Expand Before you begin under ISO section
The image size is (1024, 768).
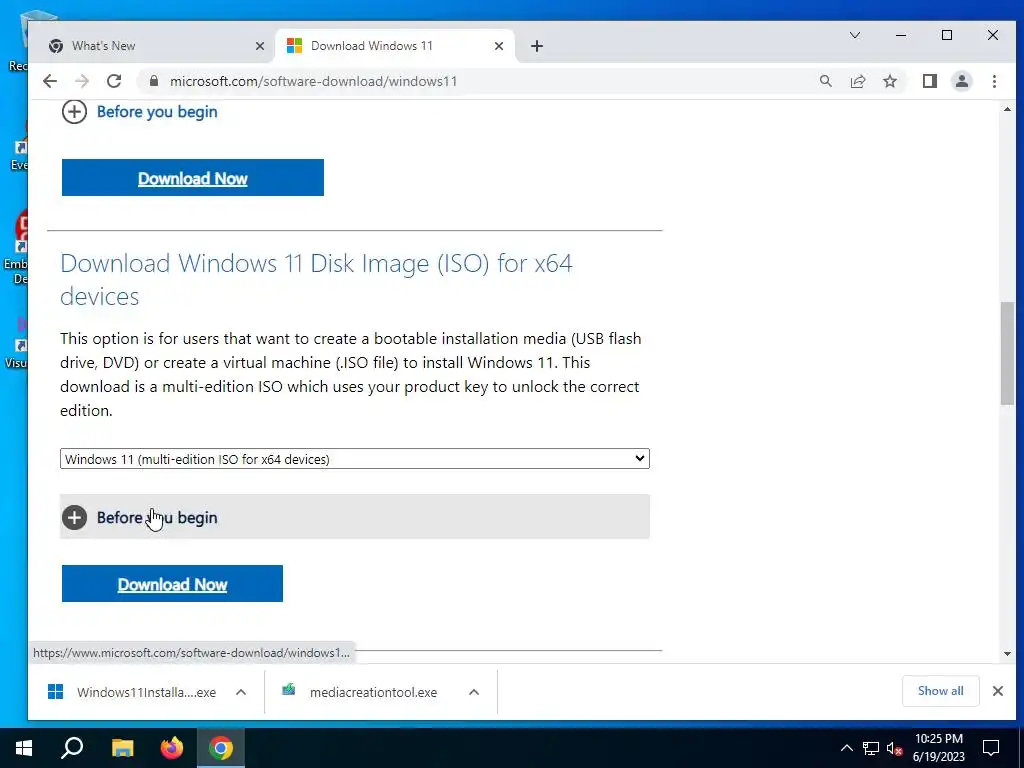(355, 517)
